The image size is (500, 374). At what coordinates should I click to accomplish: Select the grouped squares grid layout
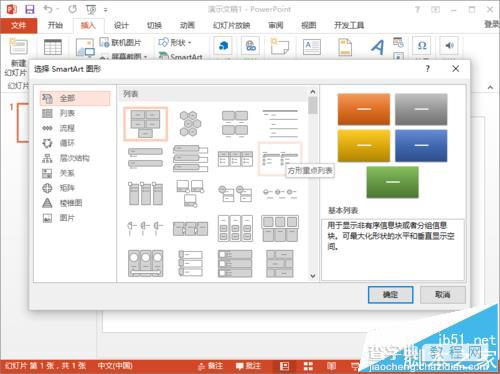tap(279, 229)
